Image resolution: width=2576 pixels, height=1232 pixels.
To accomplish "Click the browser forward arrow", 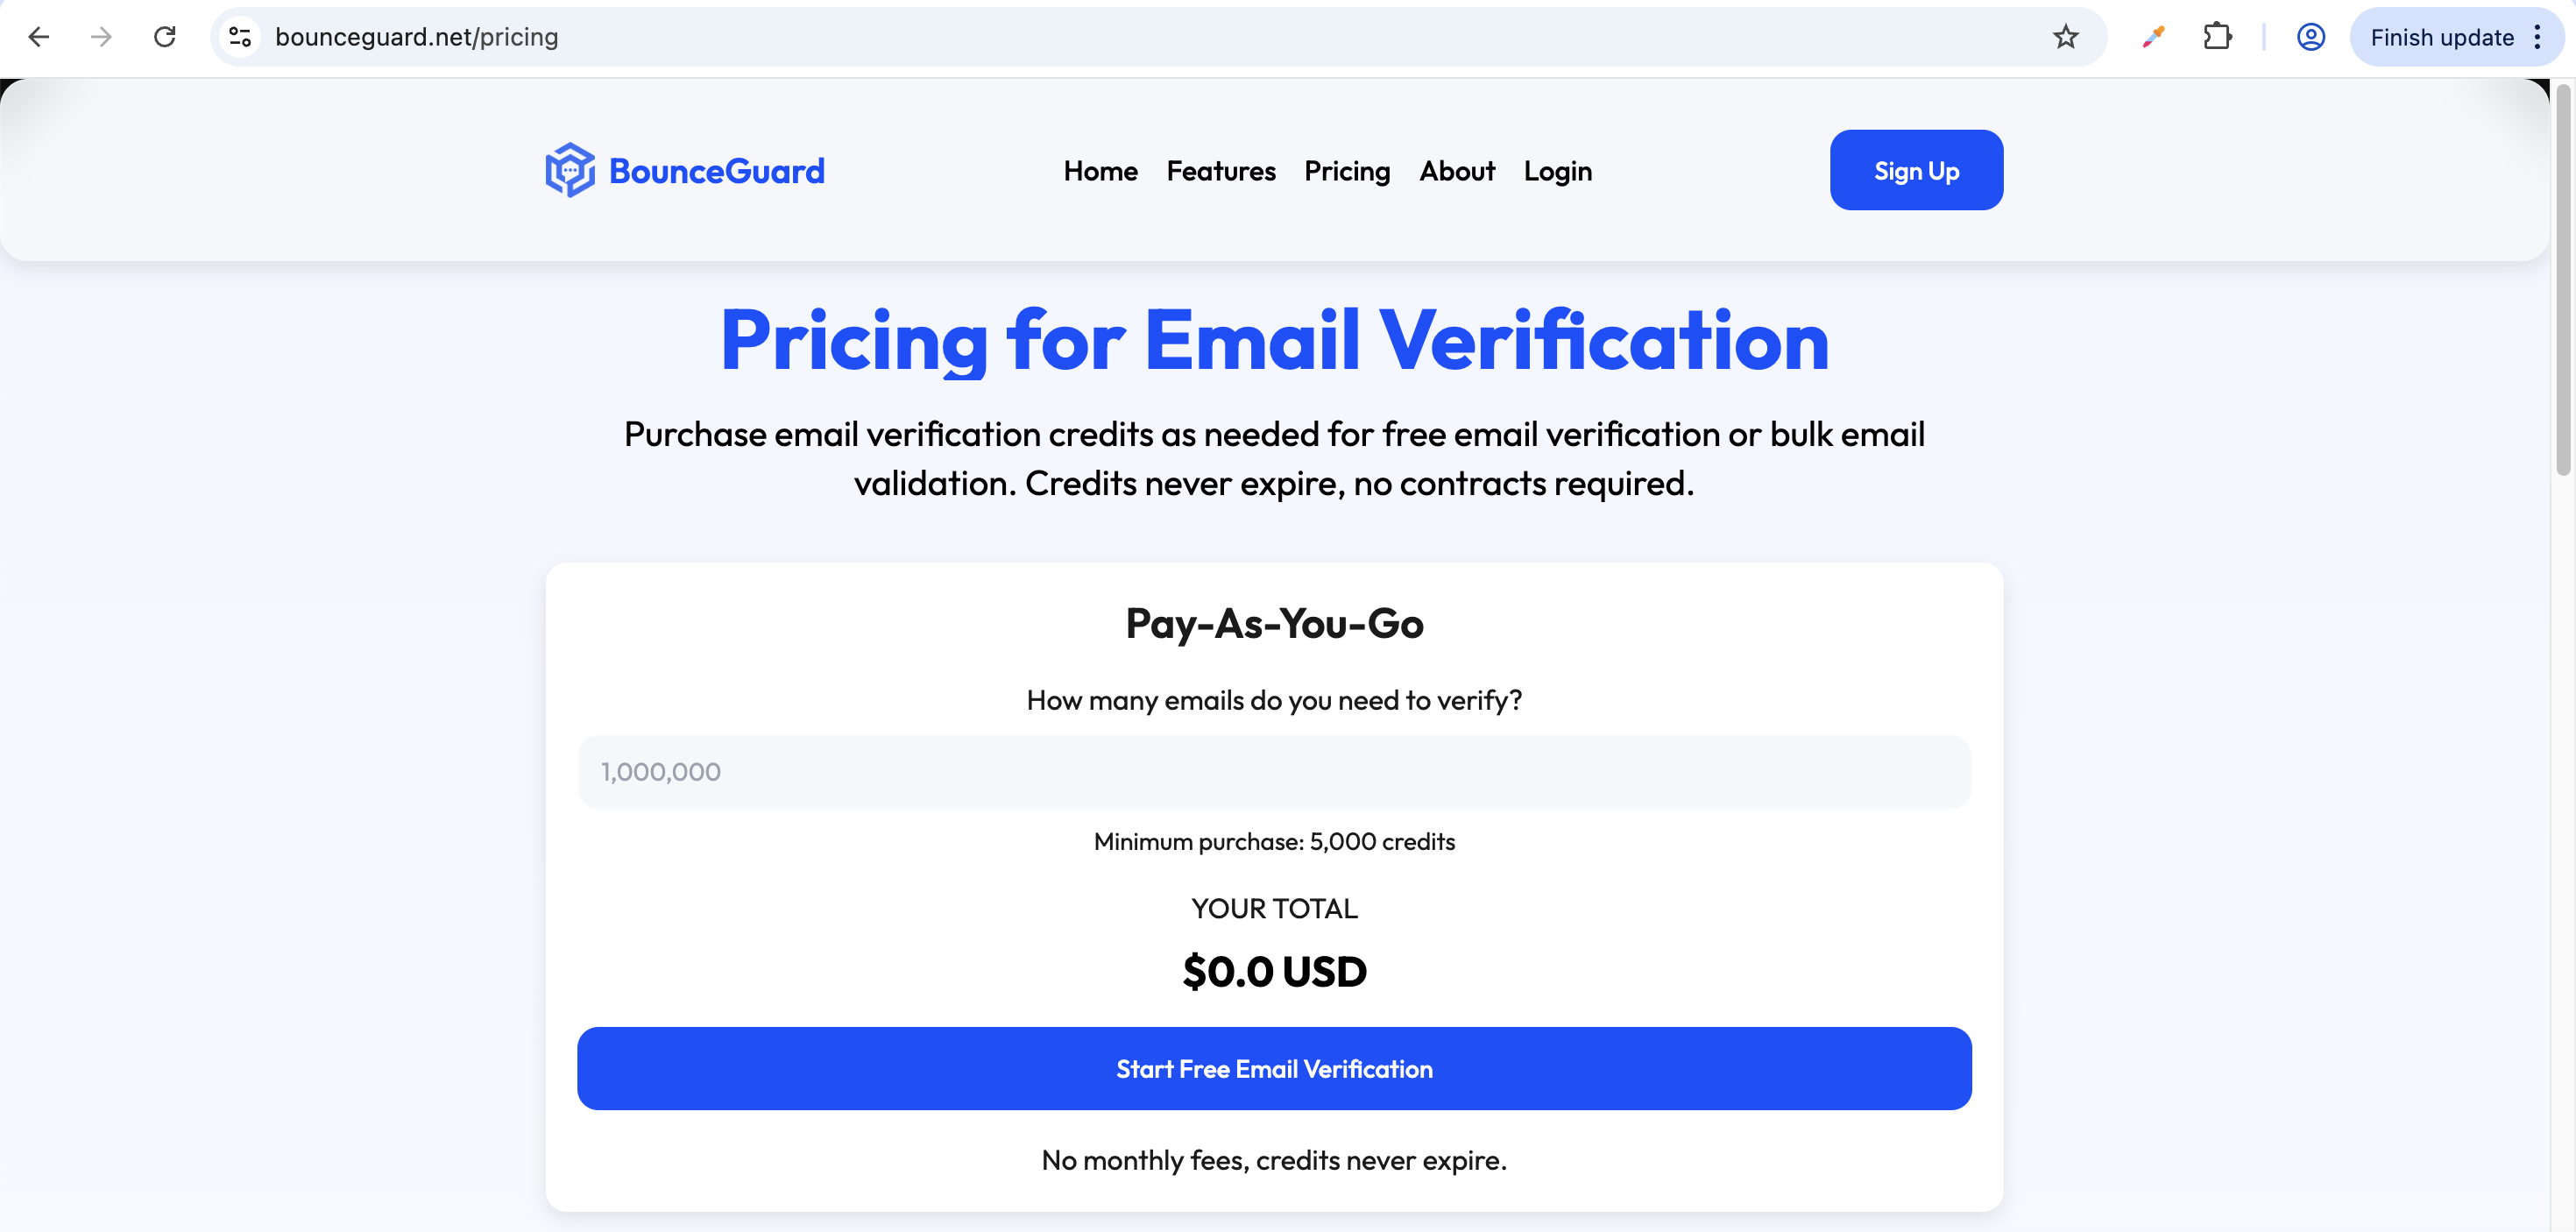I will (x=101, y=37).
